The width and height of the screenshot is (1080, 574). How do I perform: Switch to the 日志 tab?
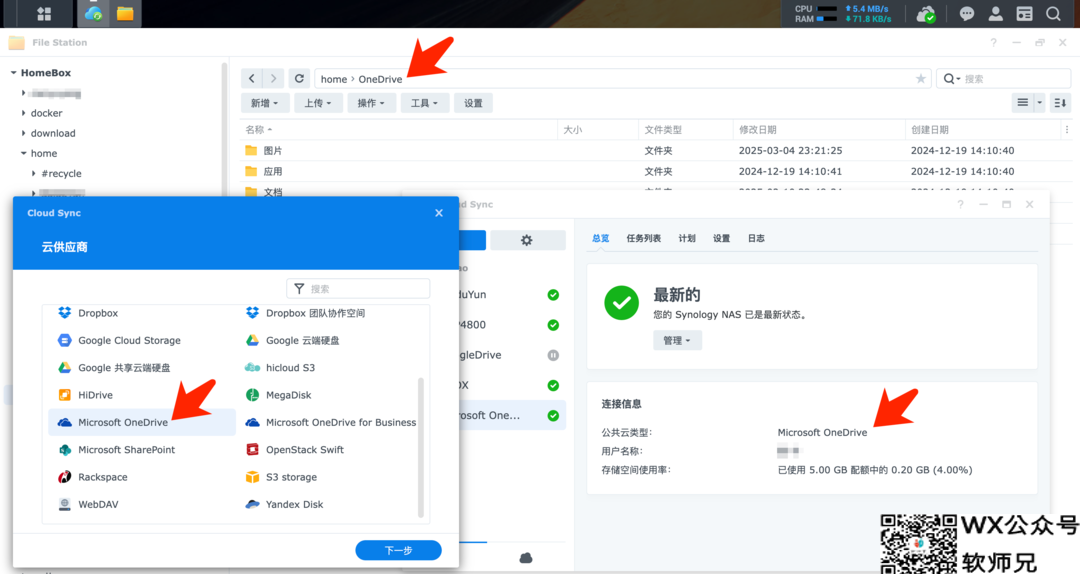click(x=756, y=238)
